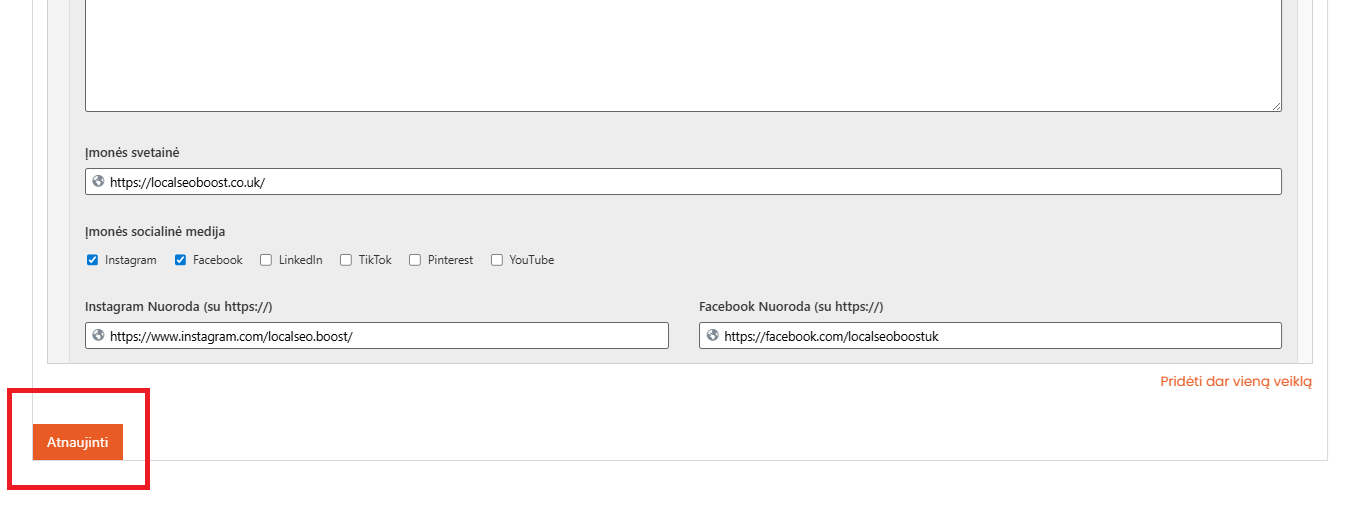This screenshot has height=530, width=1371.
Task: Click the resize handle of the large text area
Action: [x=1276, y=106]
